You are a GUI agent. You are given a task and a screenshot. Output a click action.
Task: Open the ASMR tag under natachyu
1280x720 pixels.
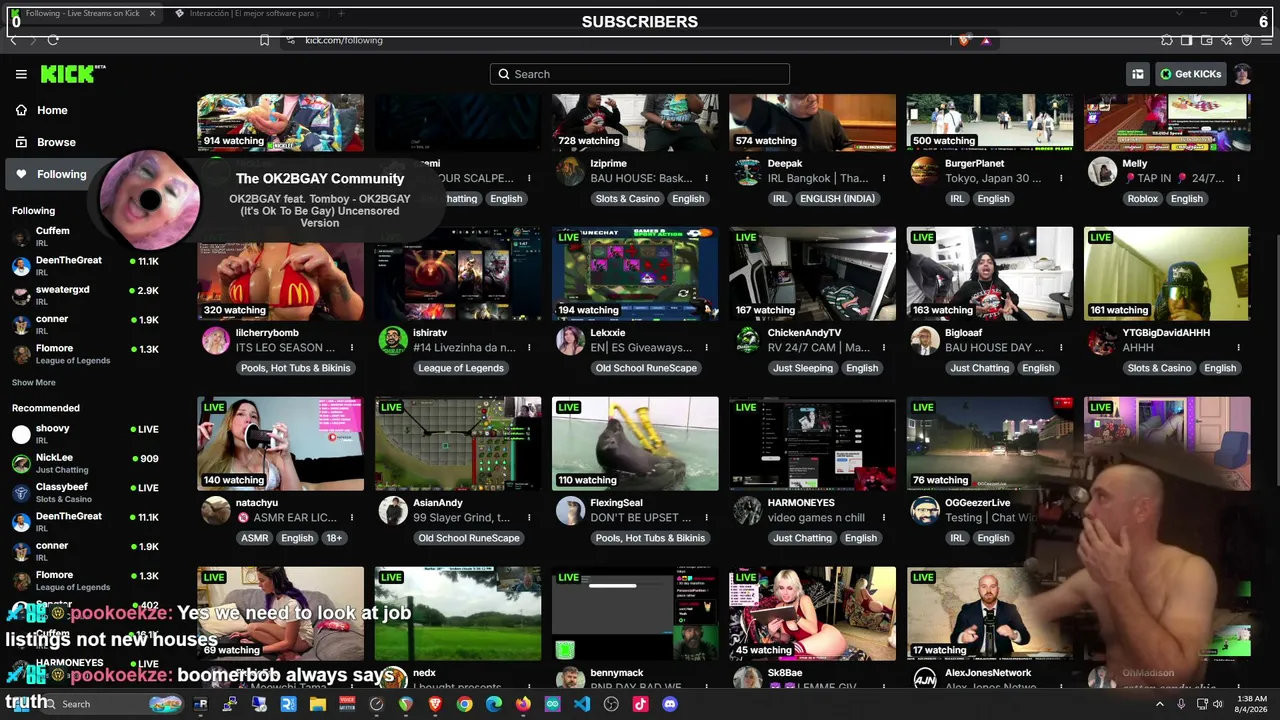pyautogui.click(x=255, y=538)
